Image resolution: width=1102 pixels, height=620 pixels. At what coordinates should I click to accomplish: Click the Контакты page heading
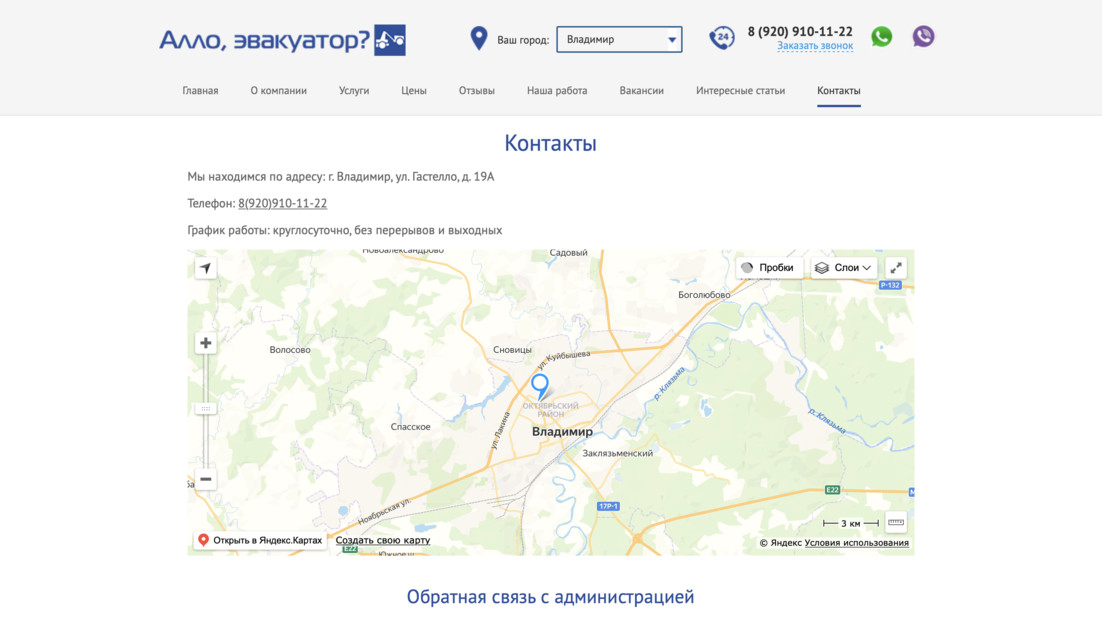tap(550, 143)
